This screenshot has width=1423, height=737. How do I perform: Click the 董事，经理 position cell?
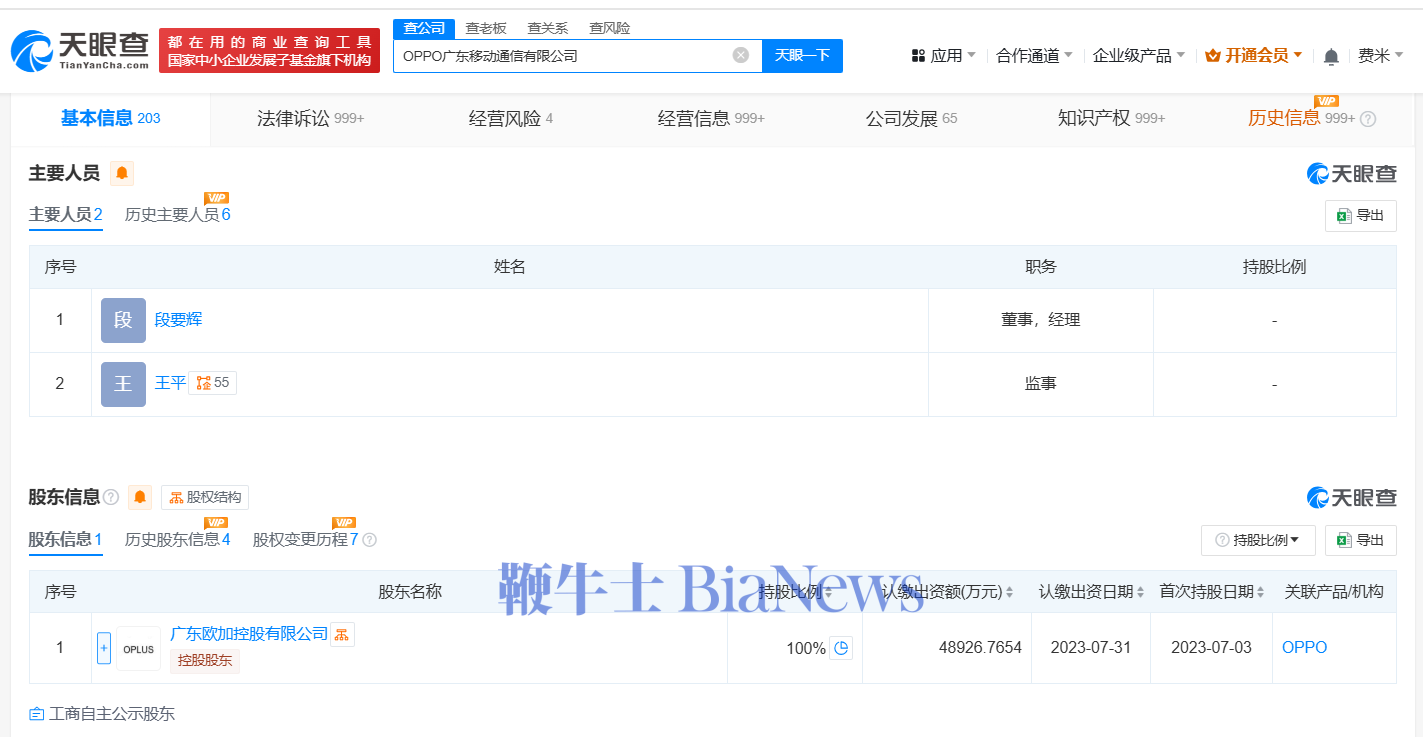click(x=1040, y=320)
